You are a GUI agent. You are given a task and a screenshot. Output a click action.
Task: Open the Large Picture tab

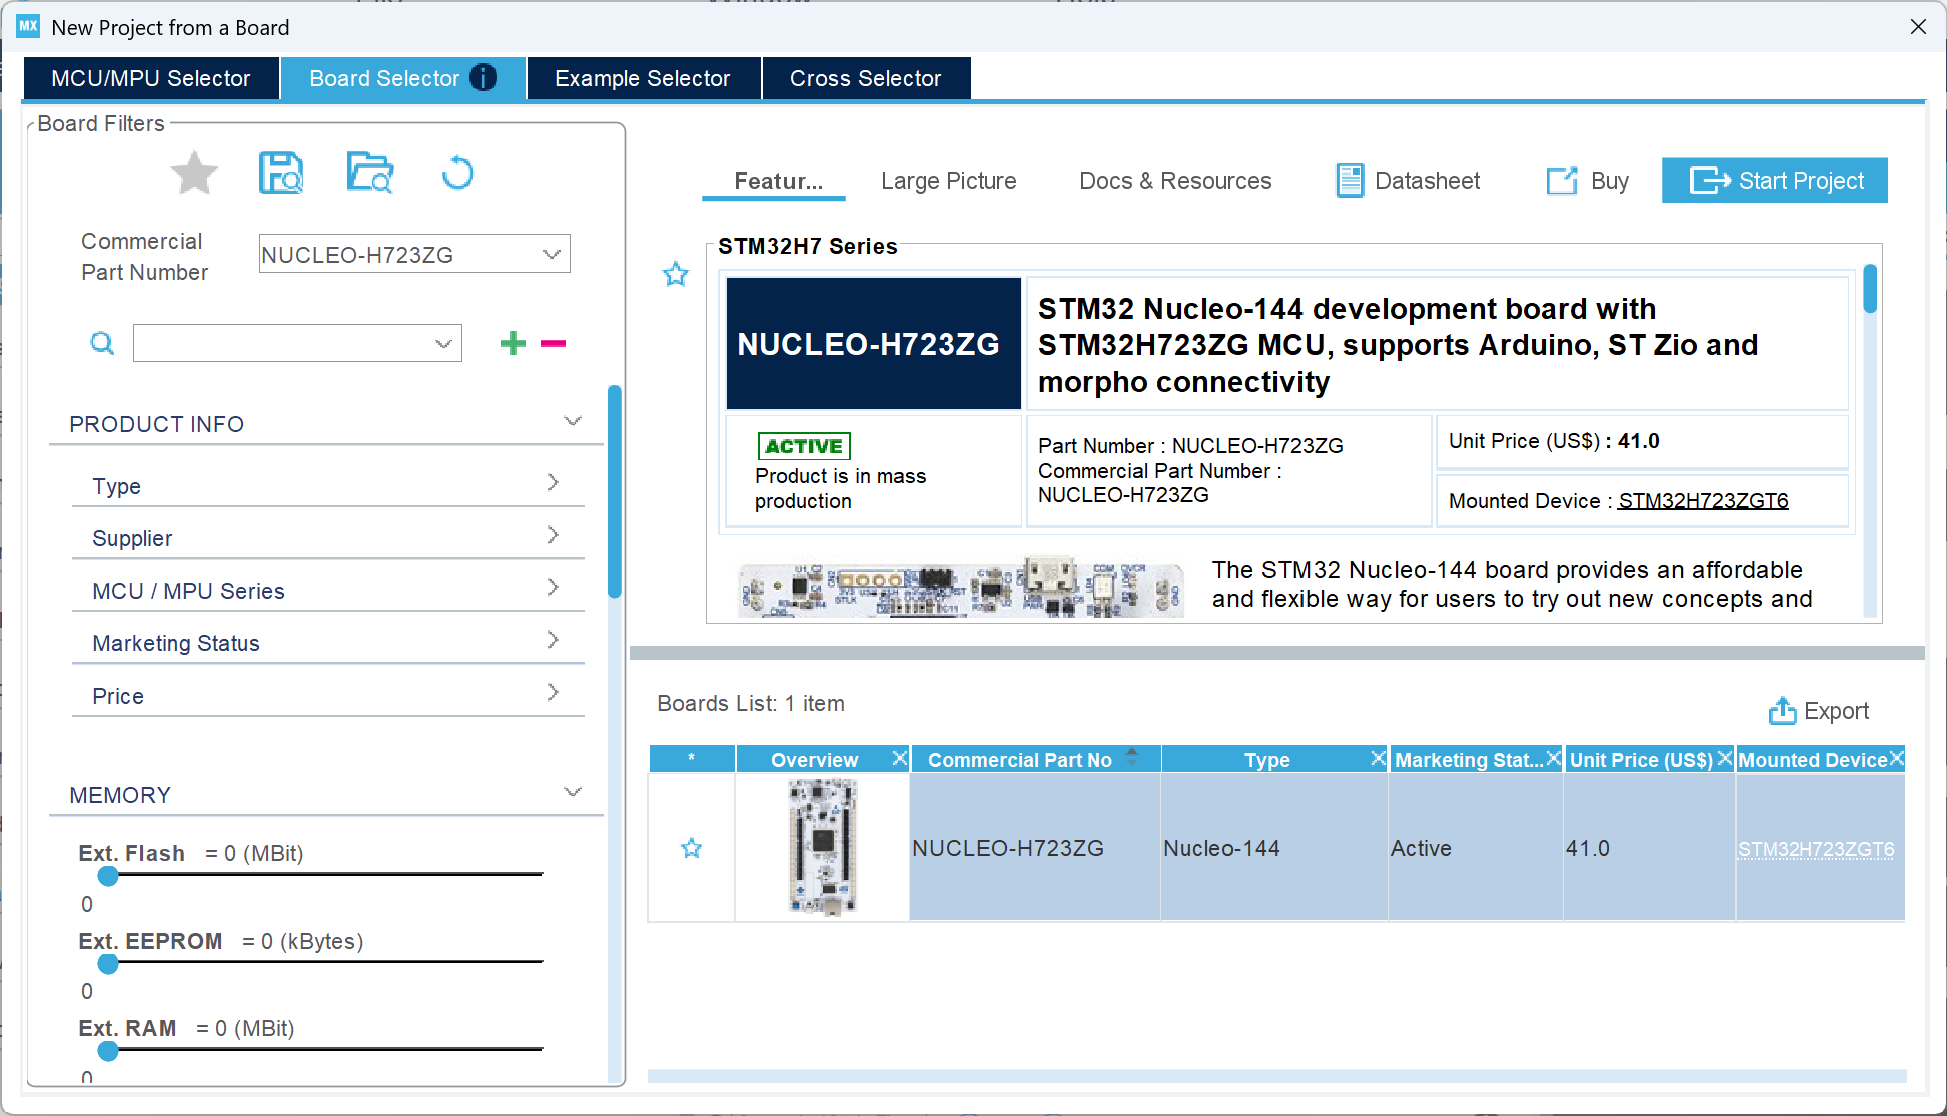coord(948,181)
